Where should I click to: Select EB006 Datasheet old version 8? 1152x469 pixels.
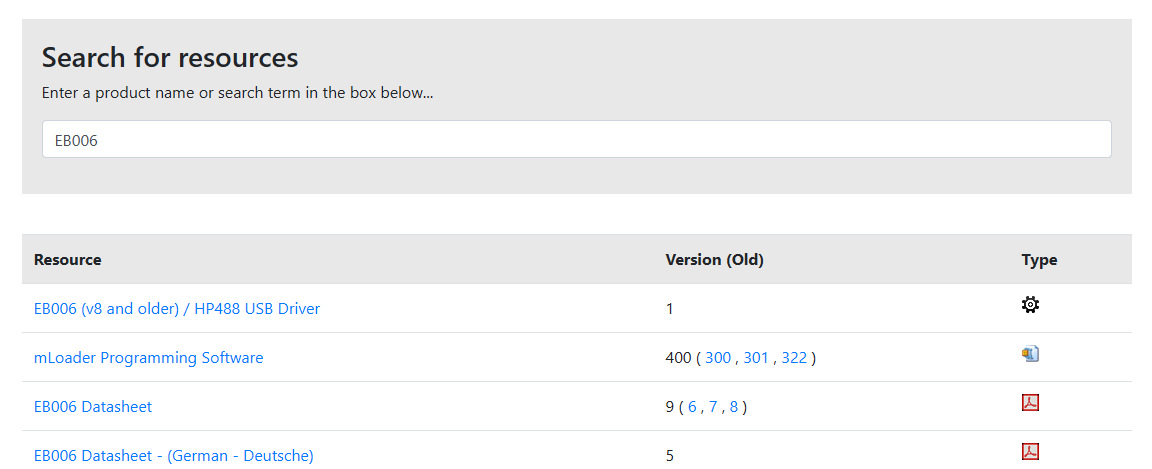(x=733, y=407)
